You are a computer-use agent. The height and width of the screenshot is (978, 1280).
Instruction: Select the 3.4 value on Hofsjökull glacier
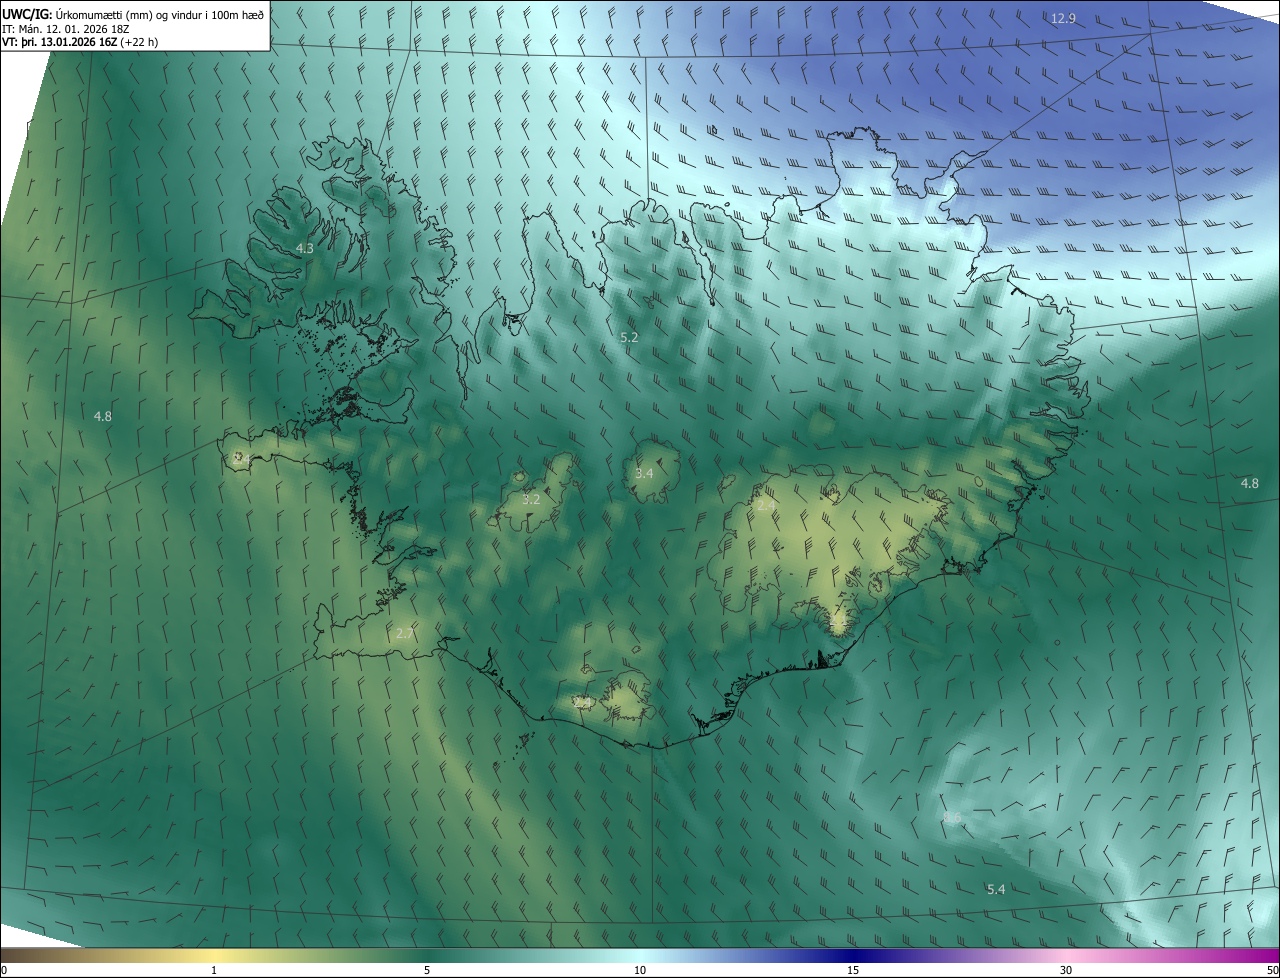(x=644, y=473)
